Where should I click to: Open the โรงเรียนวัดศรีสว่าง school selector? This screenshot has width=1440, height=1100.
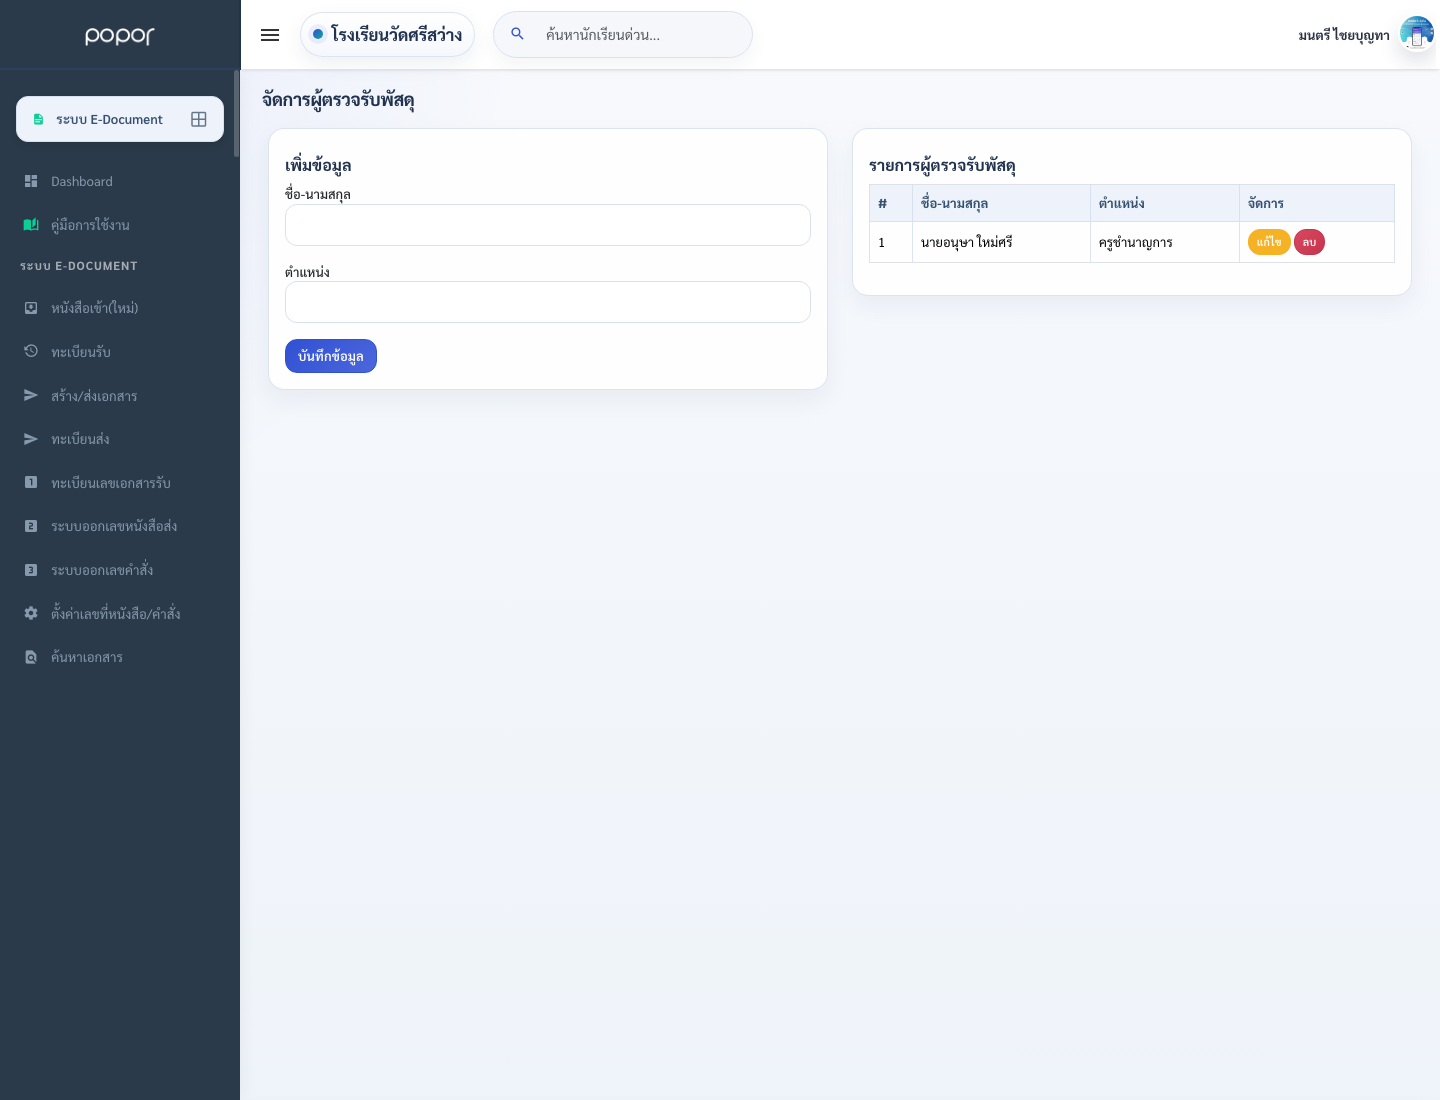pos(387,34)
